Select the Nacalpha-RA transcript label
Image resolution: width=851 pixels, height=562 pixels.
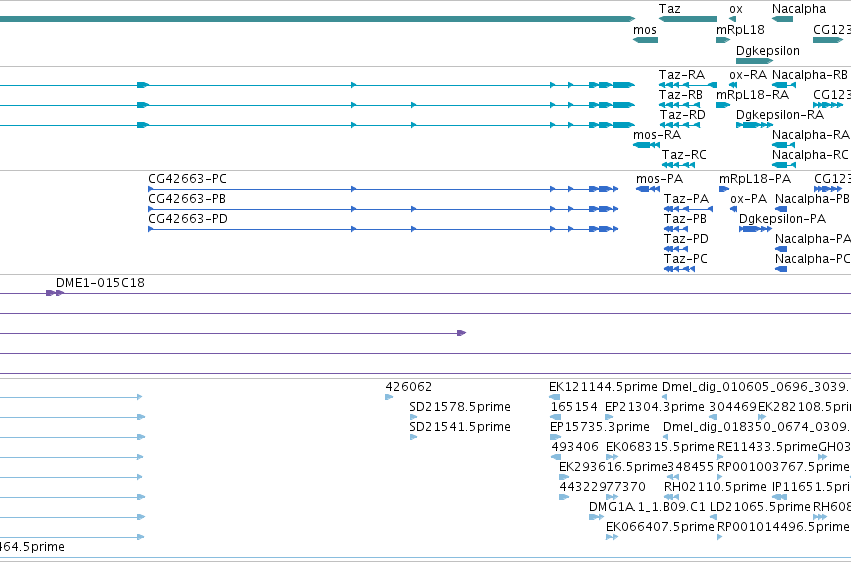(811, 135)
